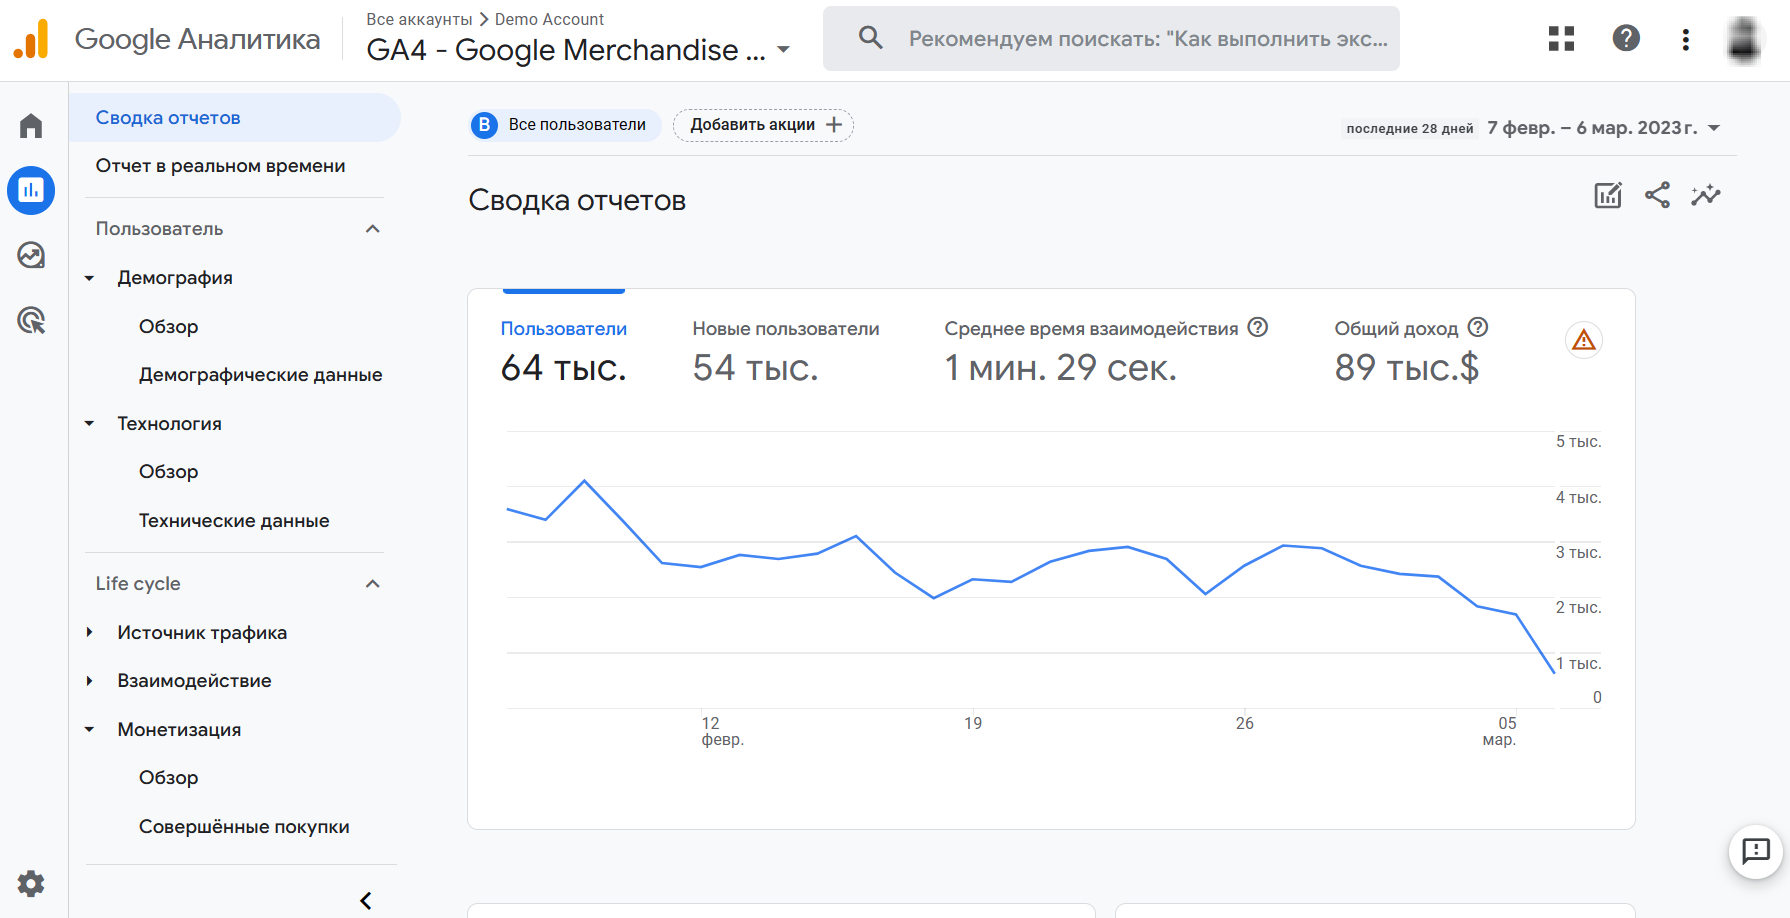The height and width of the screenshot is (918, 1790).
Task: Open Демографические данные report
Action: click(260, 375)
